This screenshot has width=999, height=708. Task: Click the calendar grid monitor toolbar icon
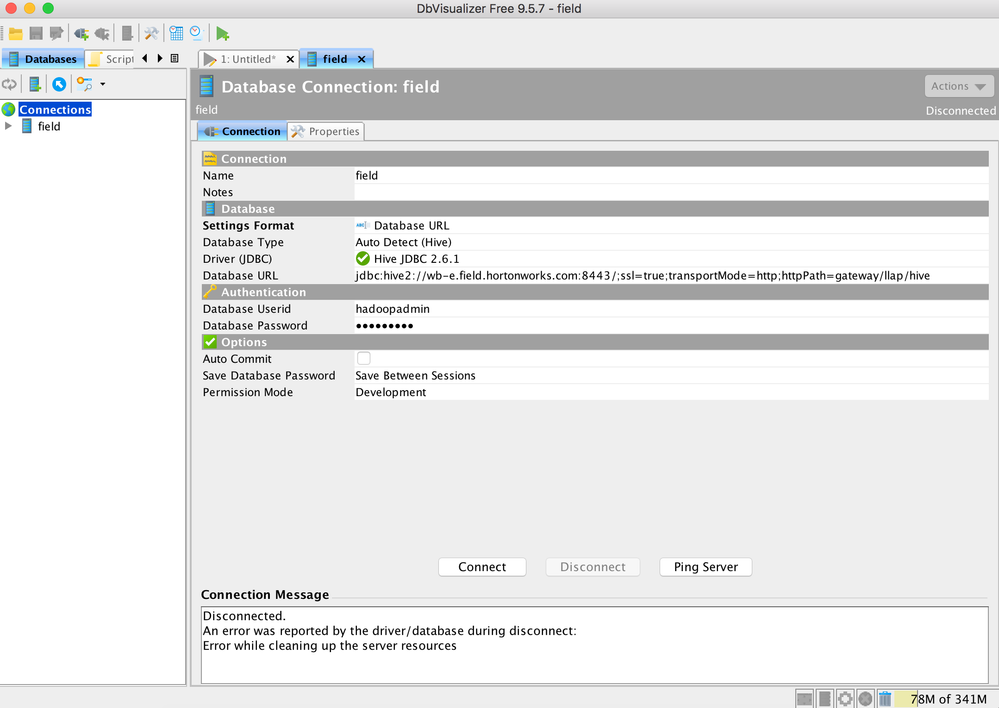point(176,33)
